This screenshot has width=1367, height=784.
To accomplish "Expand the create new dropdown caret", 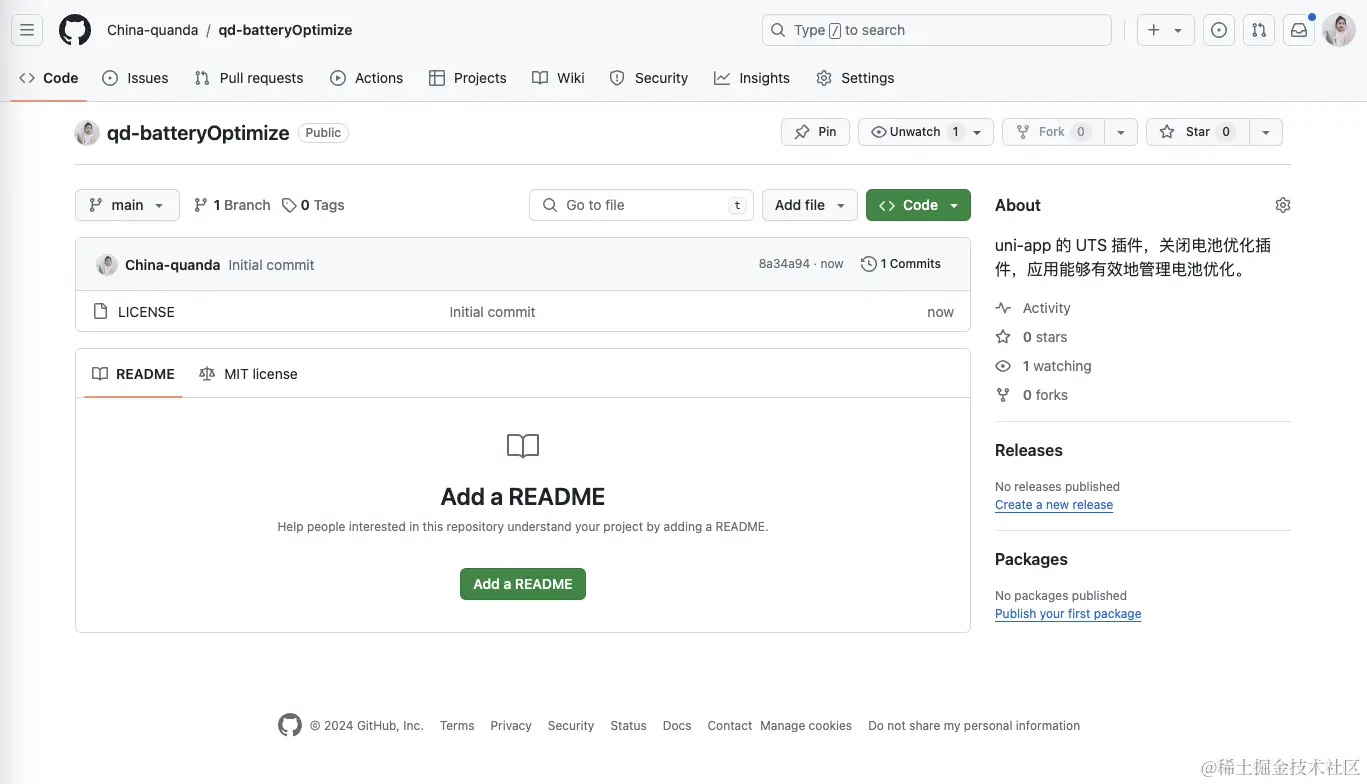I will 1179,30.
